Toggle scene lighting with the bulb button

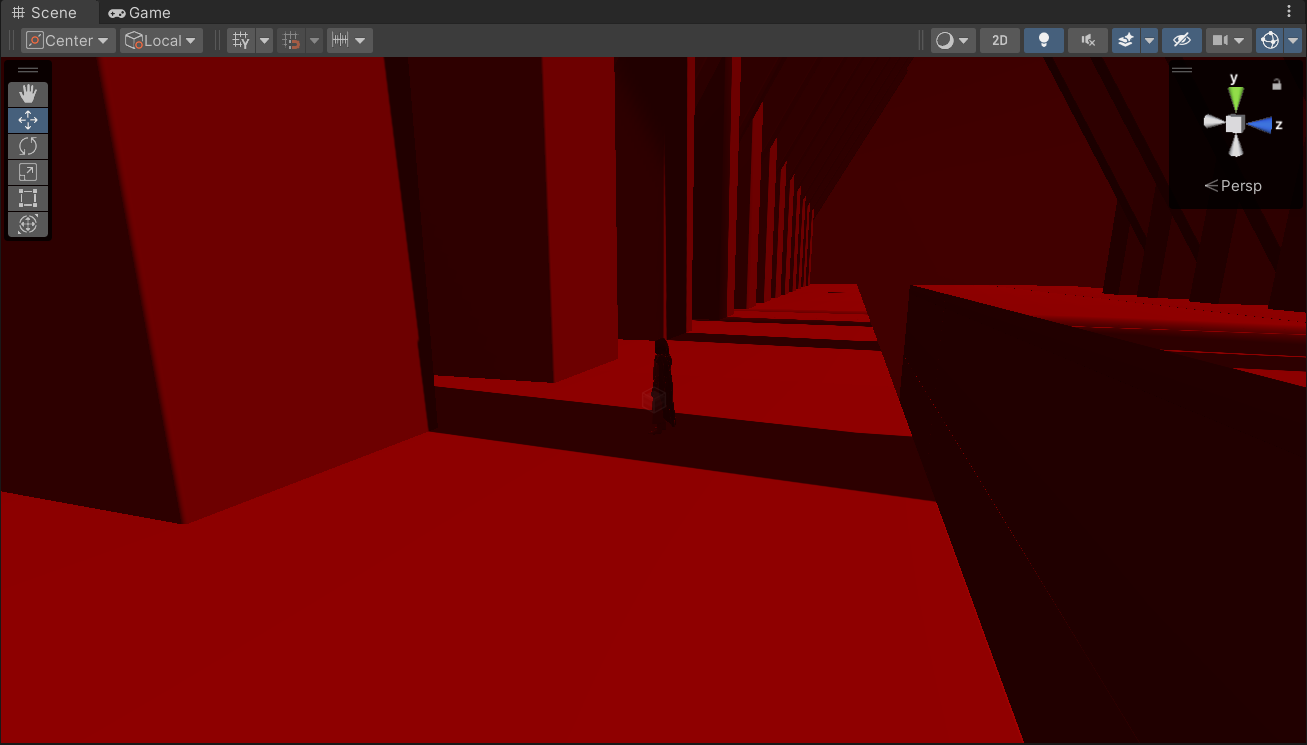pyautogui.click(x=1043, y=40)
